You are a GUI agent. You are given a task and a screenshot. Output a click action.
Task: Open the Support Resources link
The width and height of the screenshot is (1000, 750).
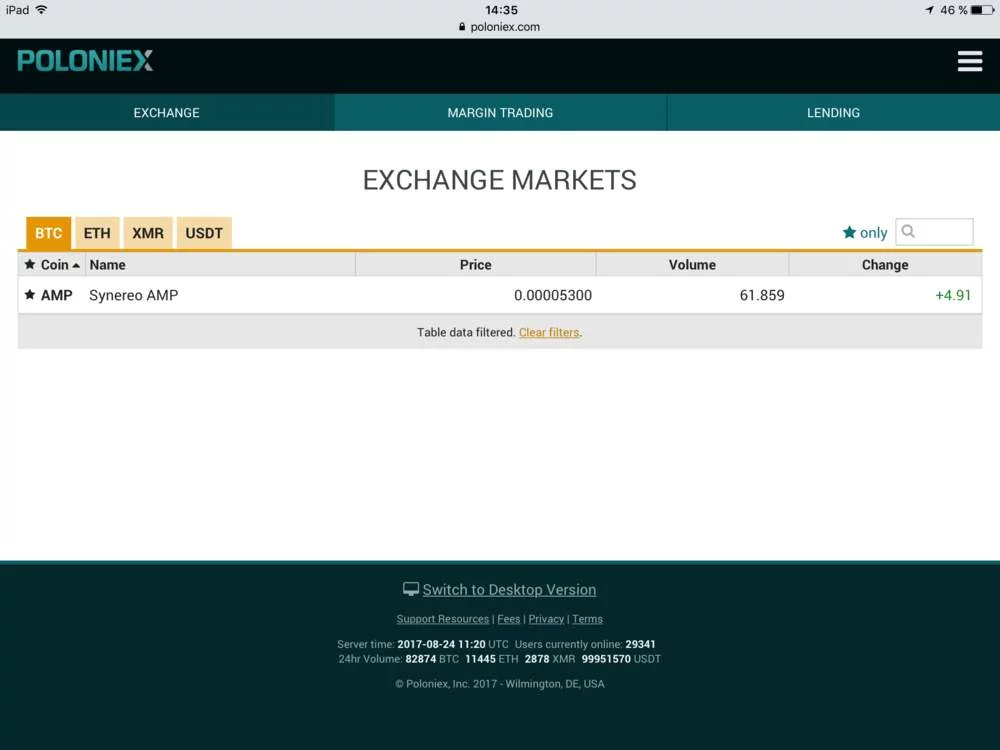pos(443,619)
